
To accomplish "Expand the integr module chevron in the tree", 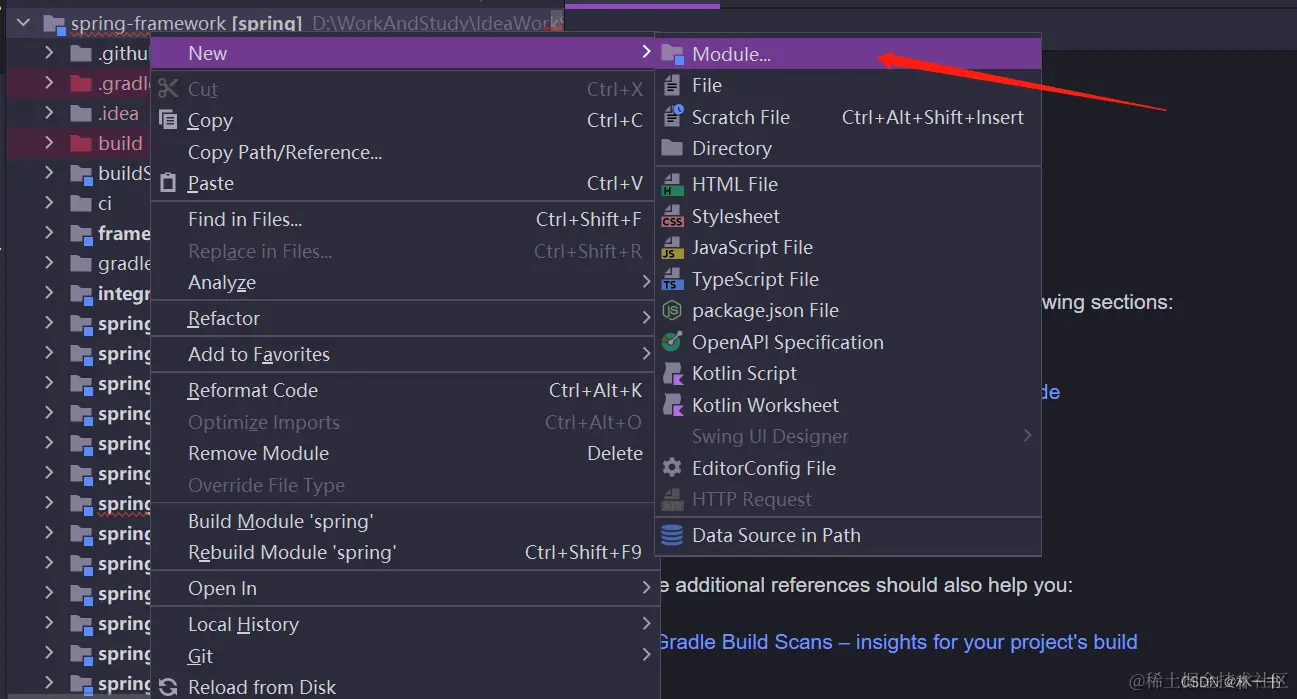I will click(49, 293).
